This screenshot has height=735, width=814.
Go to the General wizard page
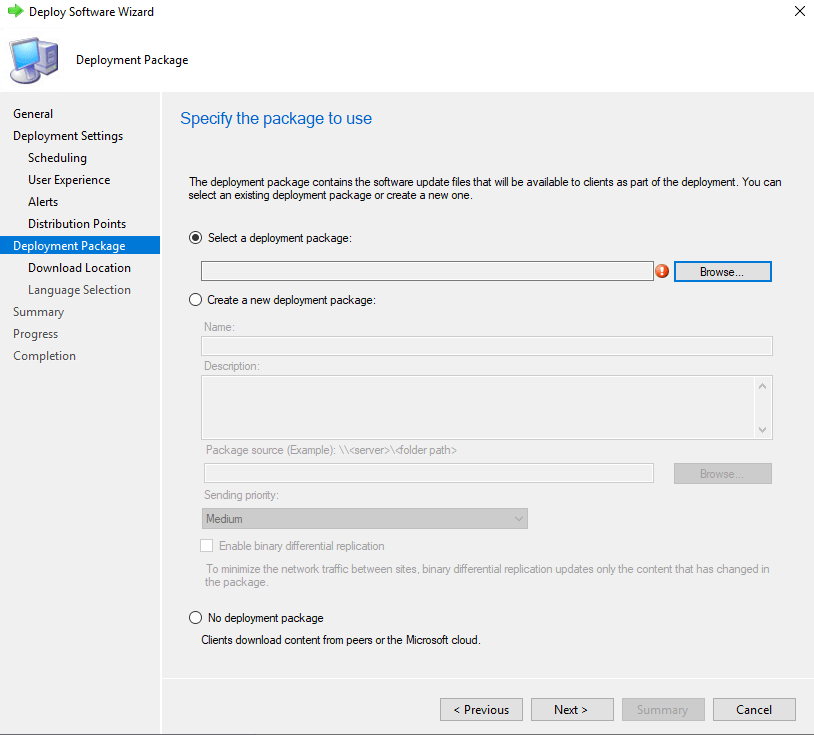(x=33, y=114)
